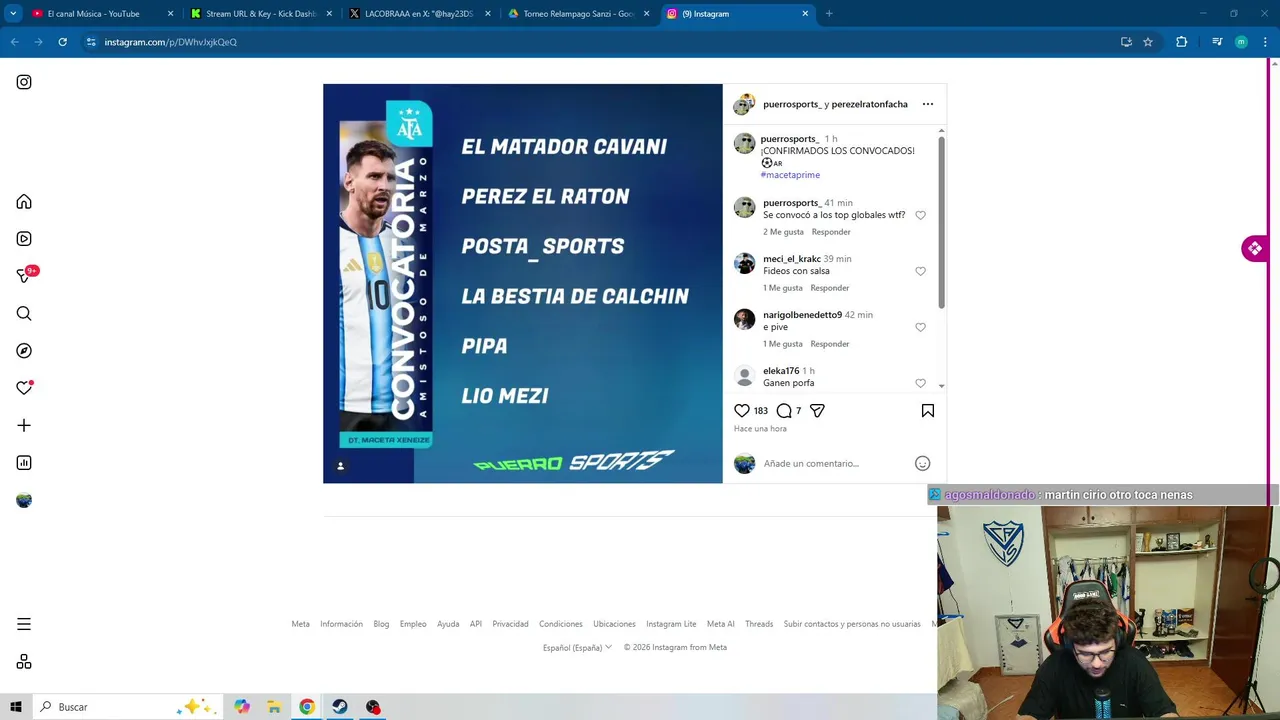Reply to the puerrosports_ comment
This screenshot has height=720, width=1280.
click(831, 232)
